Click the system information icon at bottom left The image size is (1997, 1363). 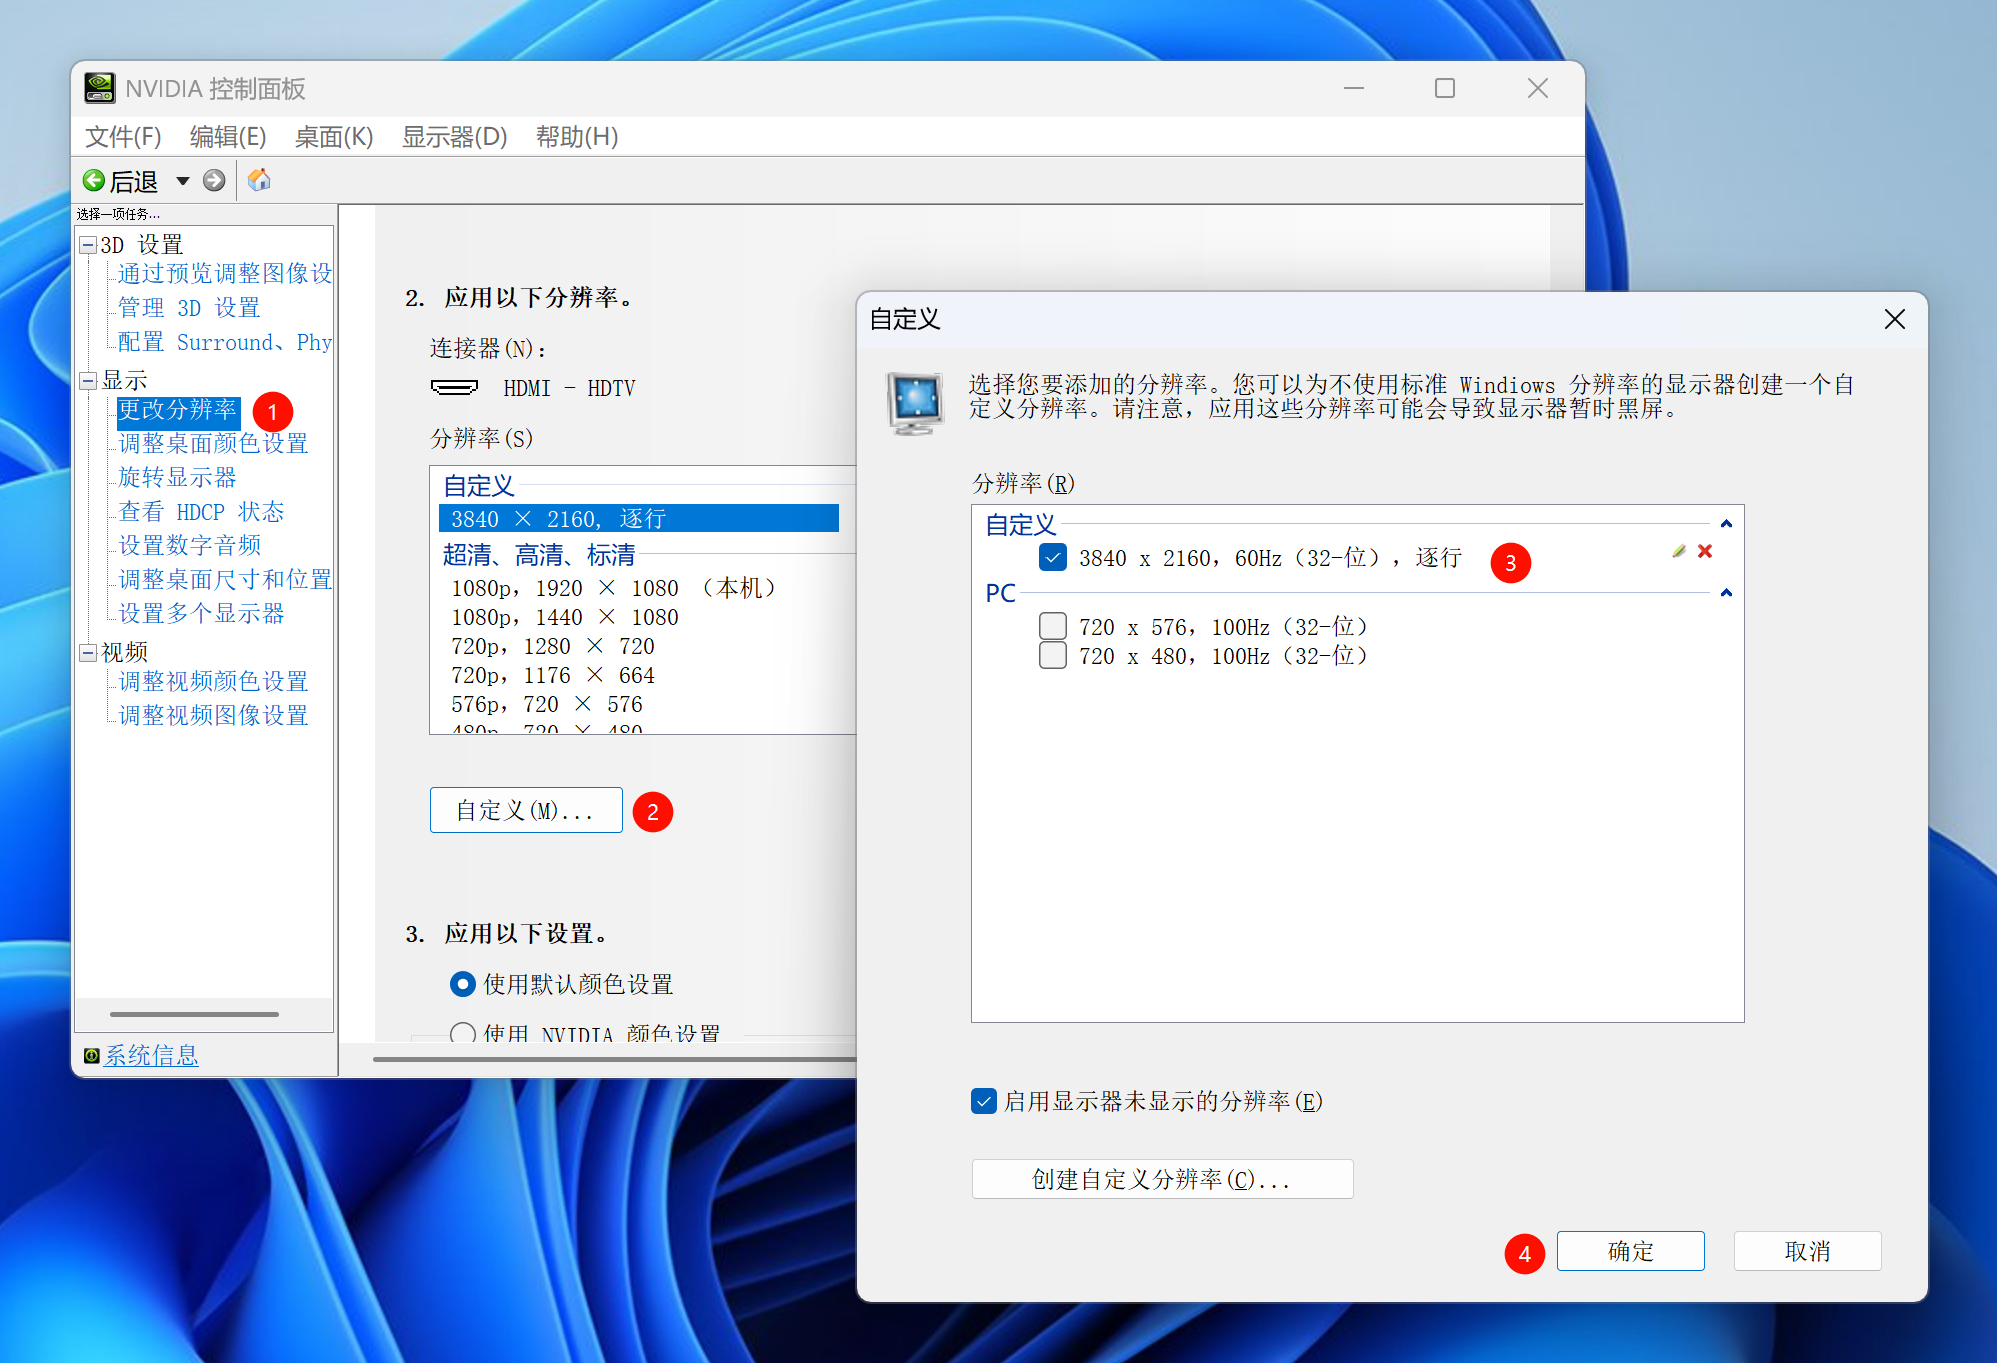click(91, 1056)
